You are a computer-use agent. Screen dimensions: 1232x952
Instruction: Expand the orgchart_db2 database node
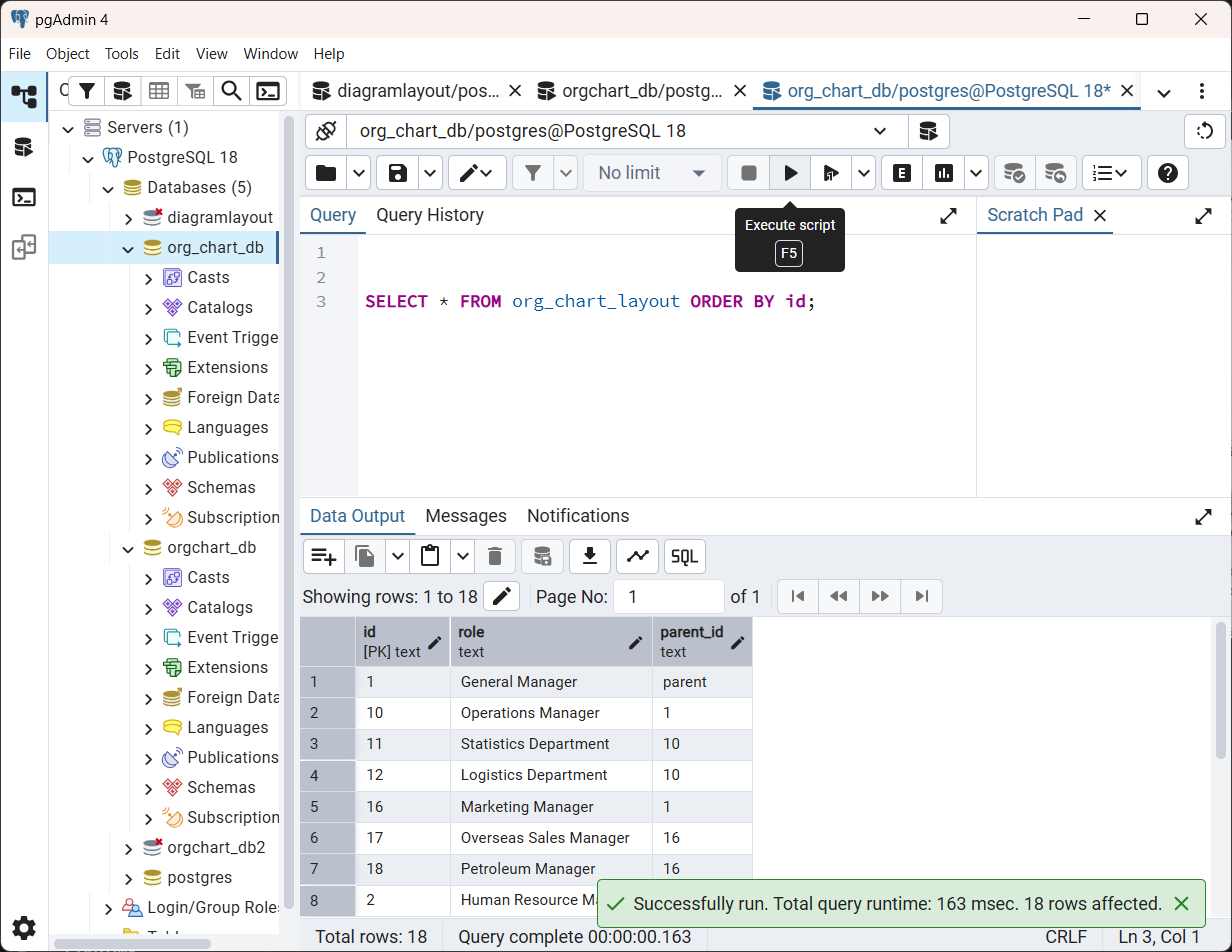127,848
